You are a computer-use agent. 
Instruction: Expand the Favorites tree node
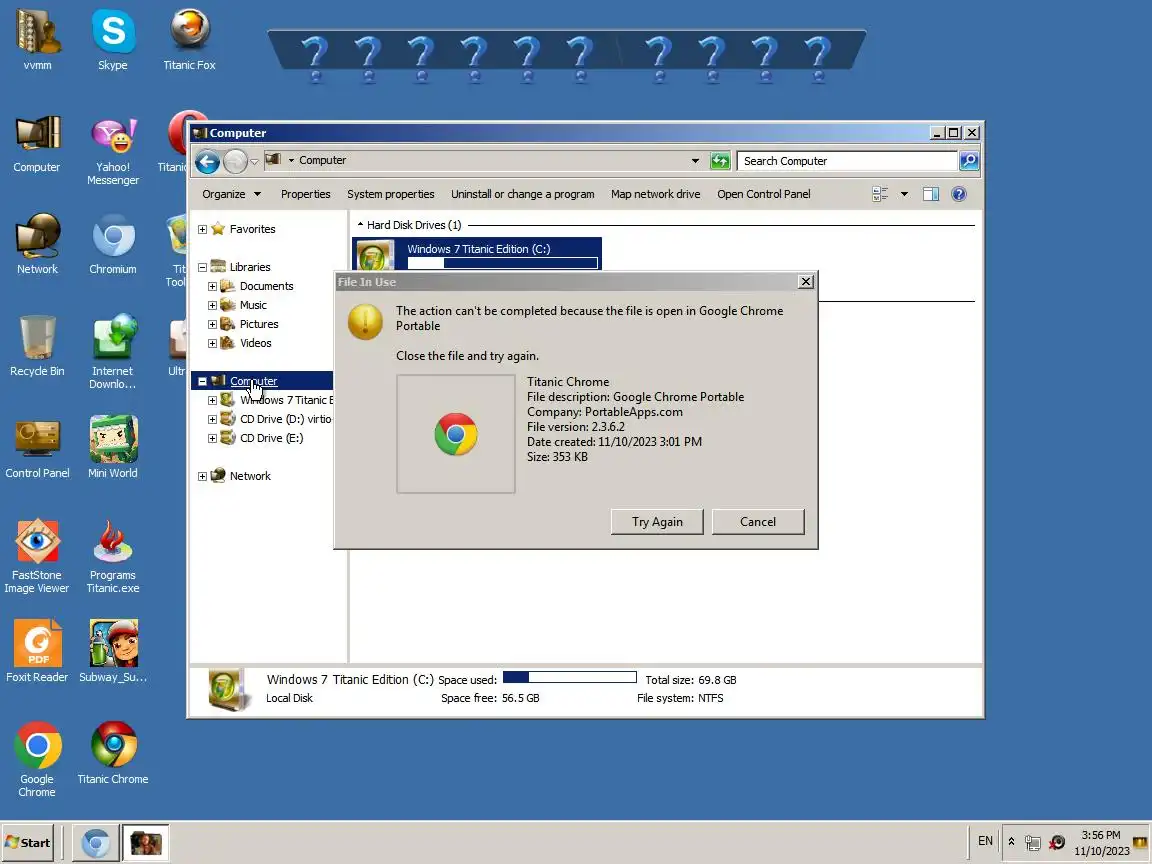[x=202, y=229]
